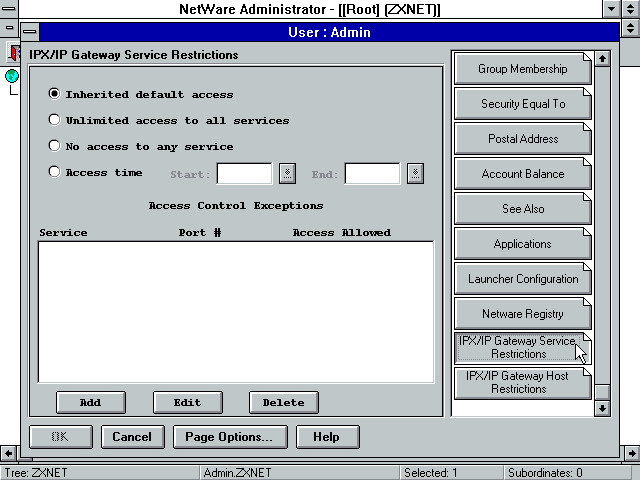Choose No access to any service

(x=141, y=146)
